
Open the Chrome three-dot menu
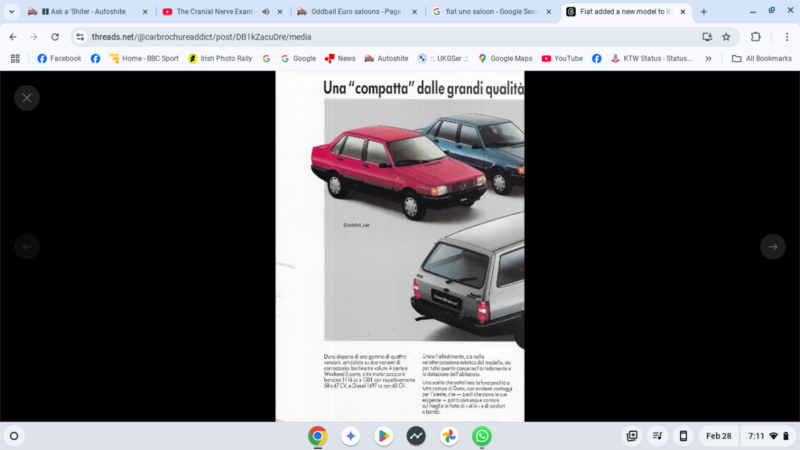[x=787, y=37]
